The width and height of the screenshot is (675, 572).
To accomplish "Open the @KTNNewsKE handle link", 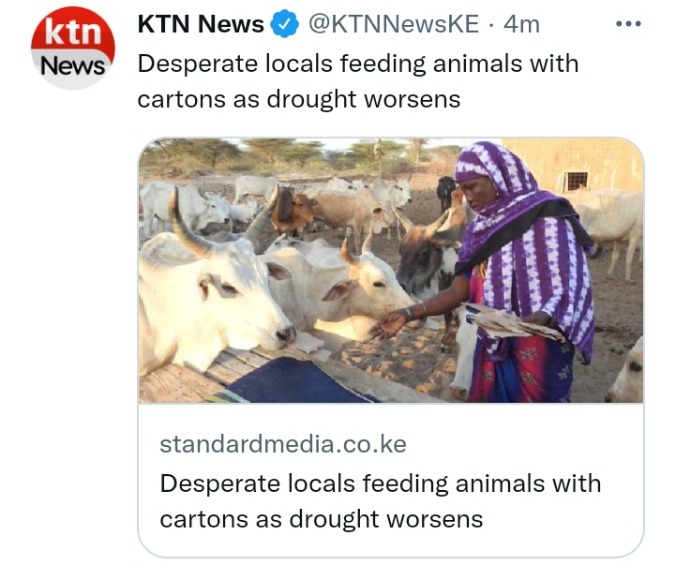I will (x=393, y=24).
